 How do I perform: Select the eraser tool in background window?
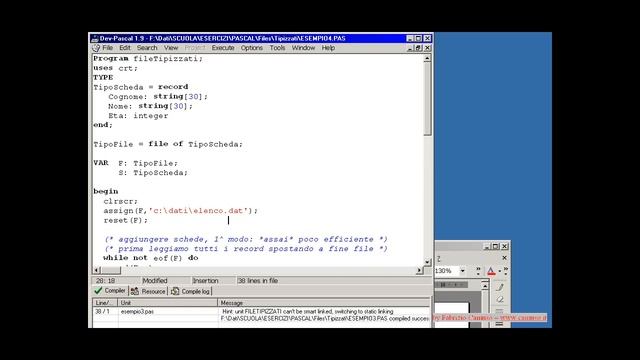(500, 299)
